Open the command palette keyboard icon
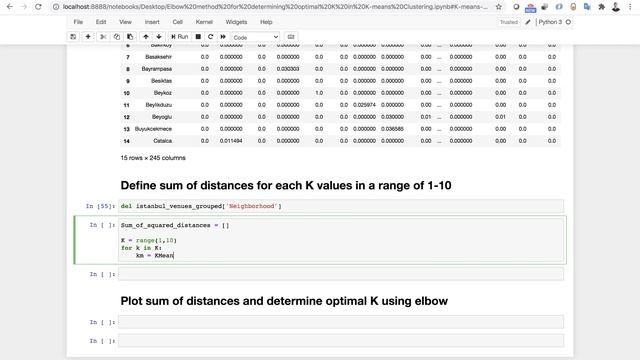640x360 pixels. coord(291,37)
